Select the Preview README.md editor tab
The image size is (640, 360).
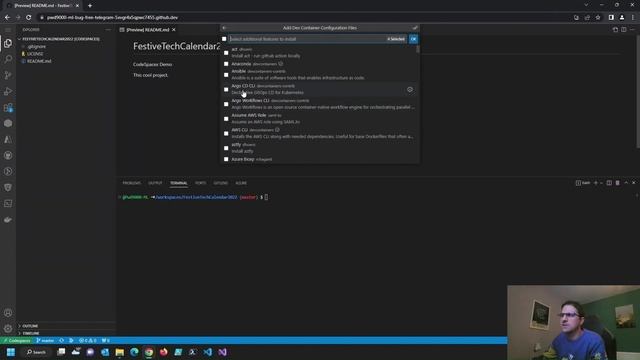[x=147, y=30]
